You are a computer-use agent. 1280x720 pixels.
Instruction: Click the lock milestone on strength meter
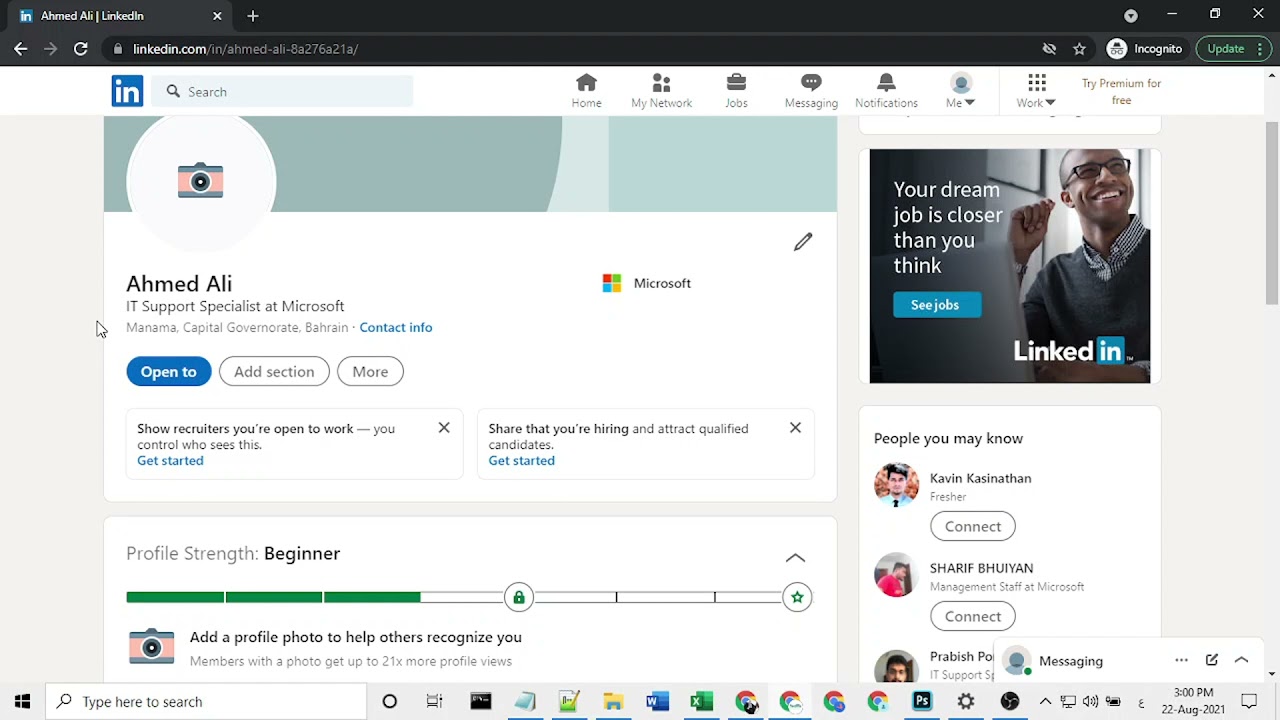click(x=518, y=597)
